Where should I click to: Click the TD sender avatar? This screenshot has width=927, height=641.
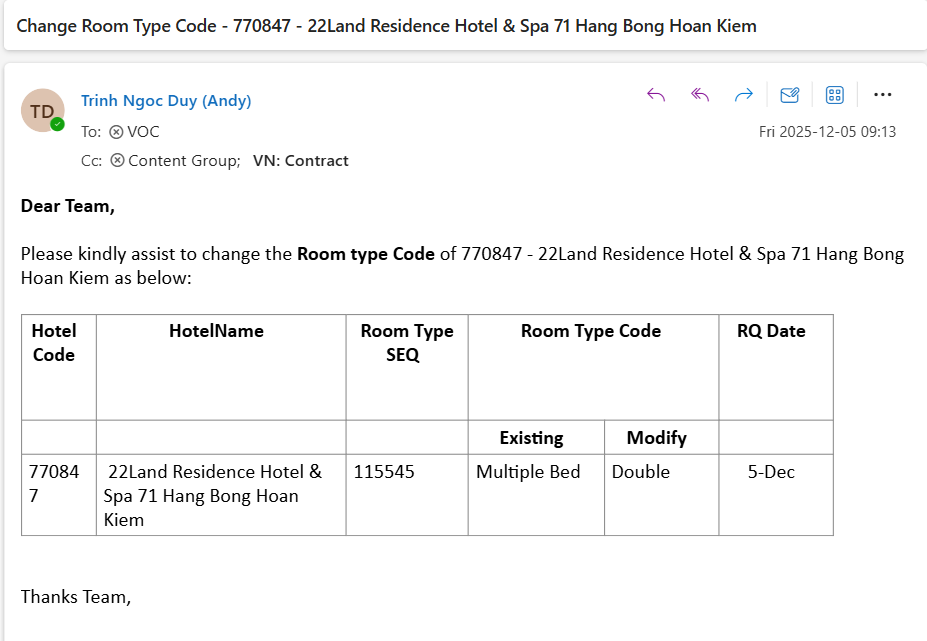coord(42,110)
